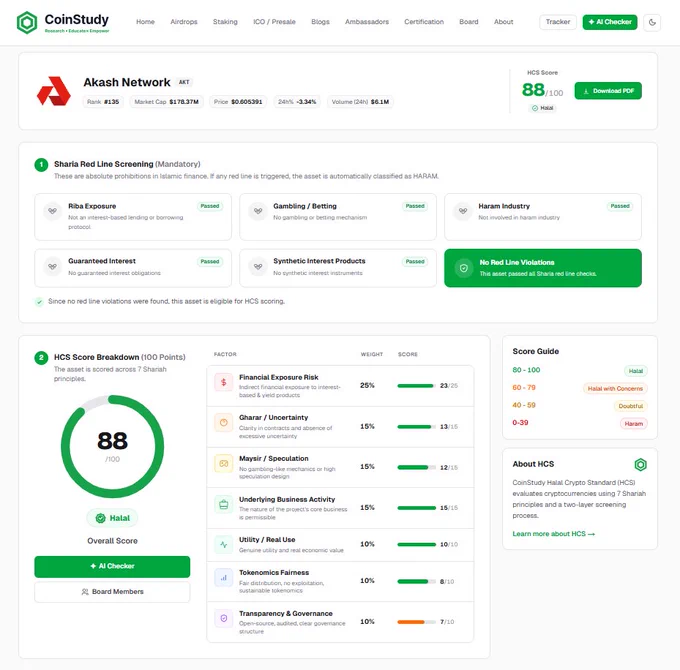Click orange Transparency & Governance score bar

[x=416, y=622]
